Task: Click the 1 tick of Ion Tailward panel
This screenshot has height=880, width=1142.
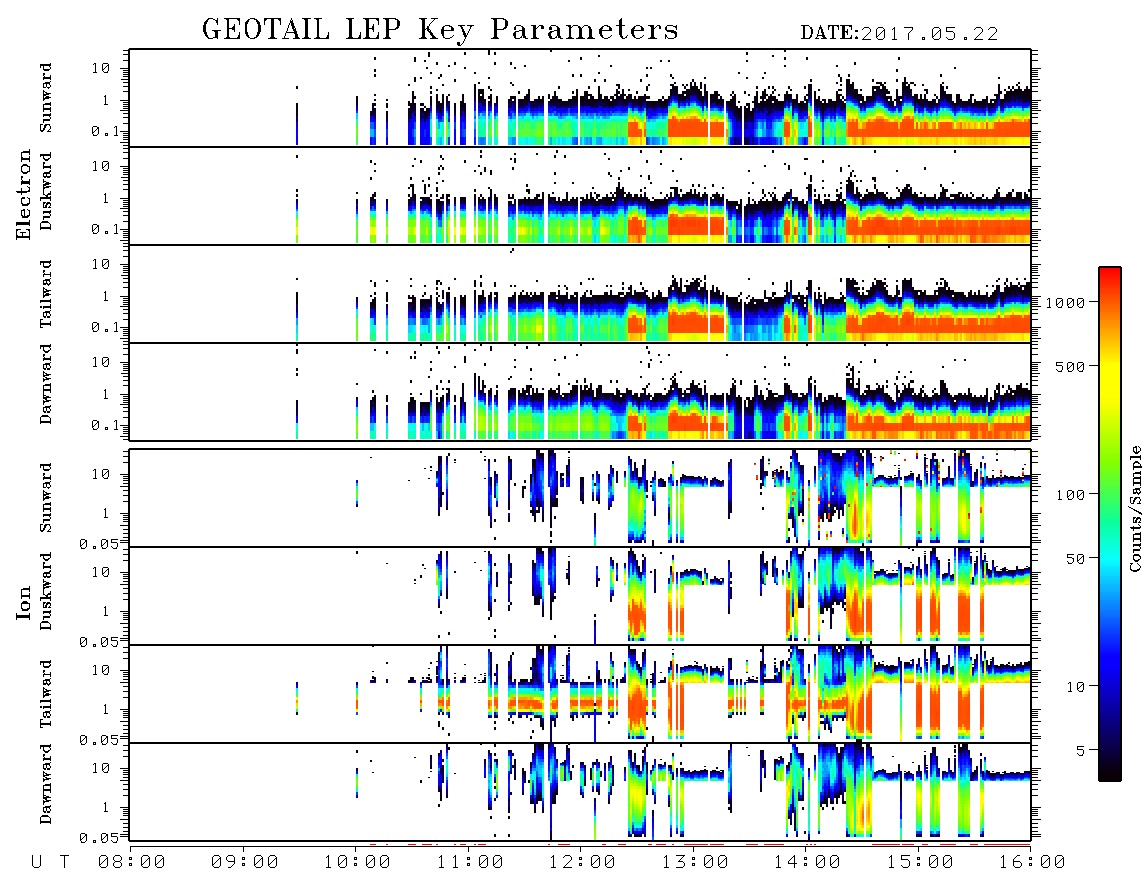Action: pos(106,709)
